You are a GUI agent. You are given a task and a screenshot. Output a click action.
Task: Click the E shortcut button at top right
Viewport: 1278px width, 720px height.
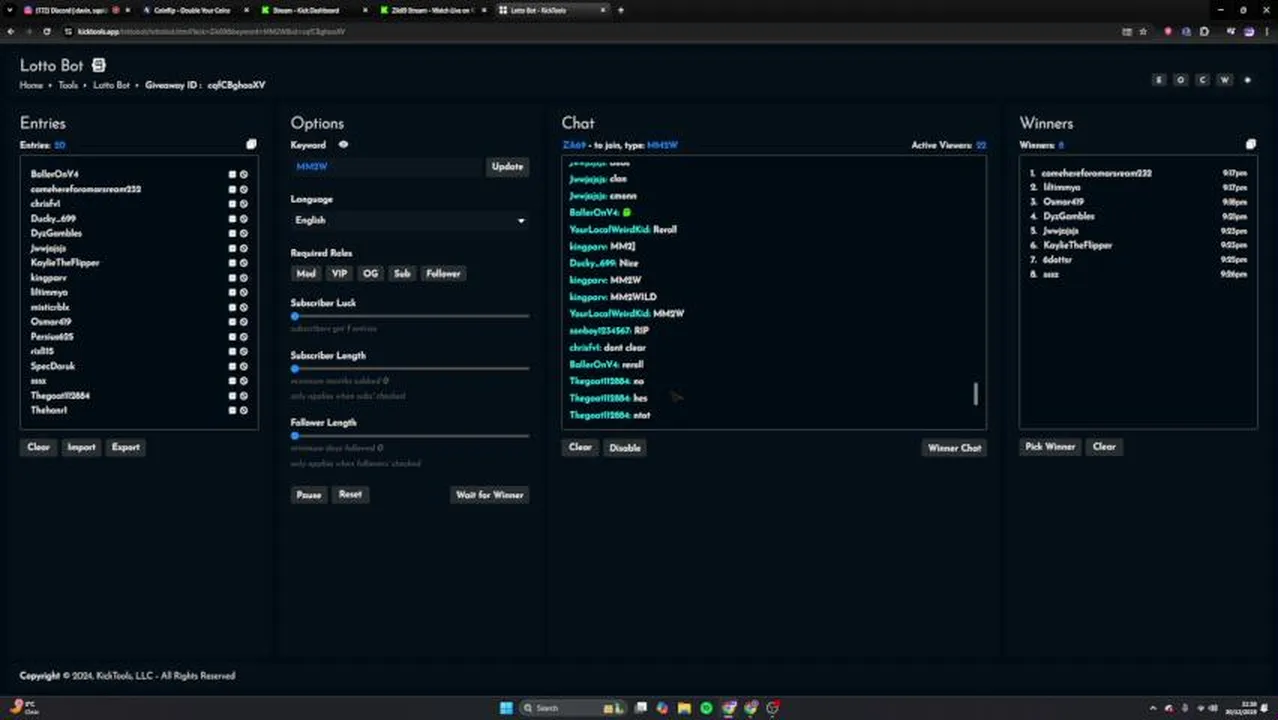1159,80
